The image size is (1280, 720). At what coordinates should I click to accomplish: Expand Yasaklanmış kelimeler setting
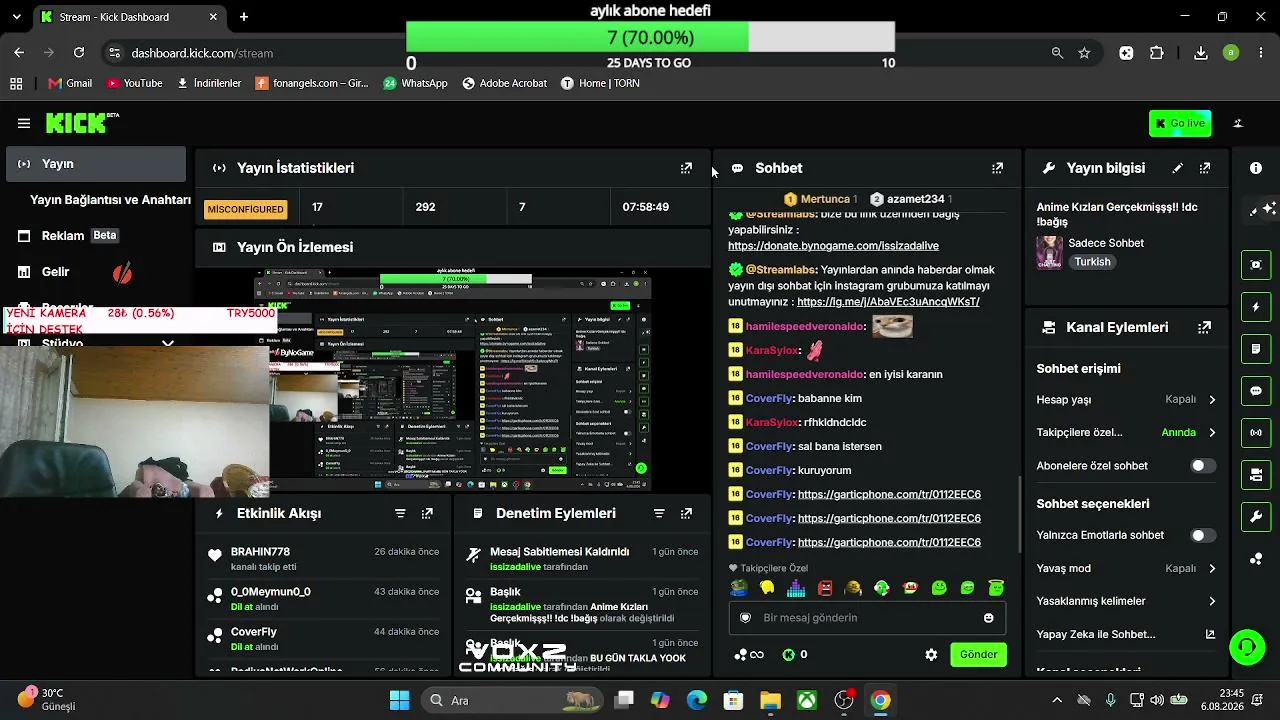tap(1126, 601)
